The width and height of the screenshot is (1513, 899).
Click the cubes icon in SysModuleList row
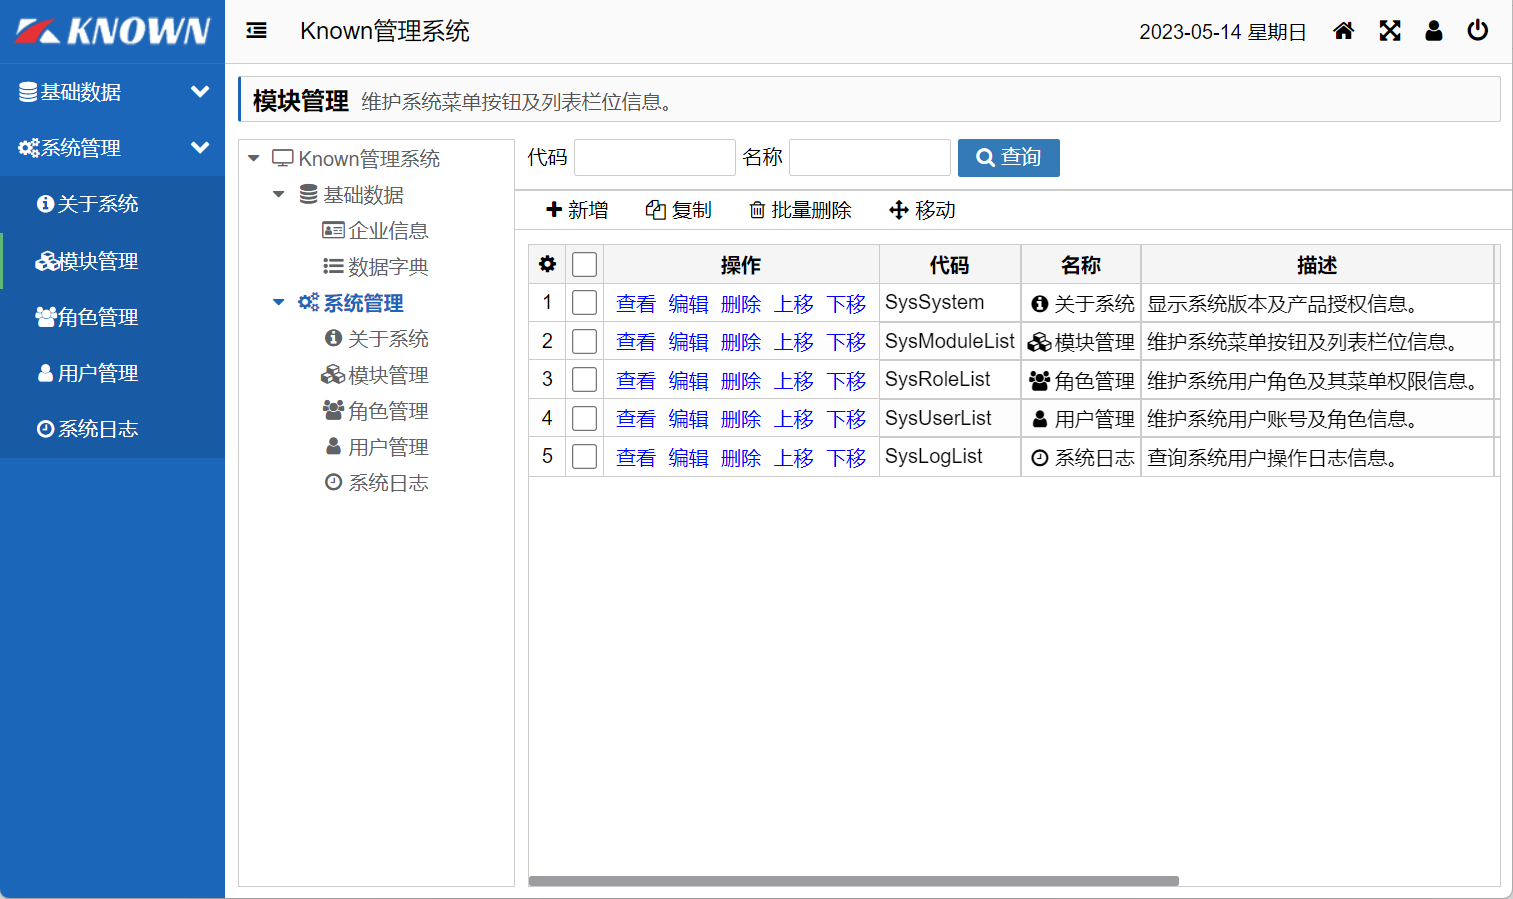click(x=1039, y=342)
